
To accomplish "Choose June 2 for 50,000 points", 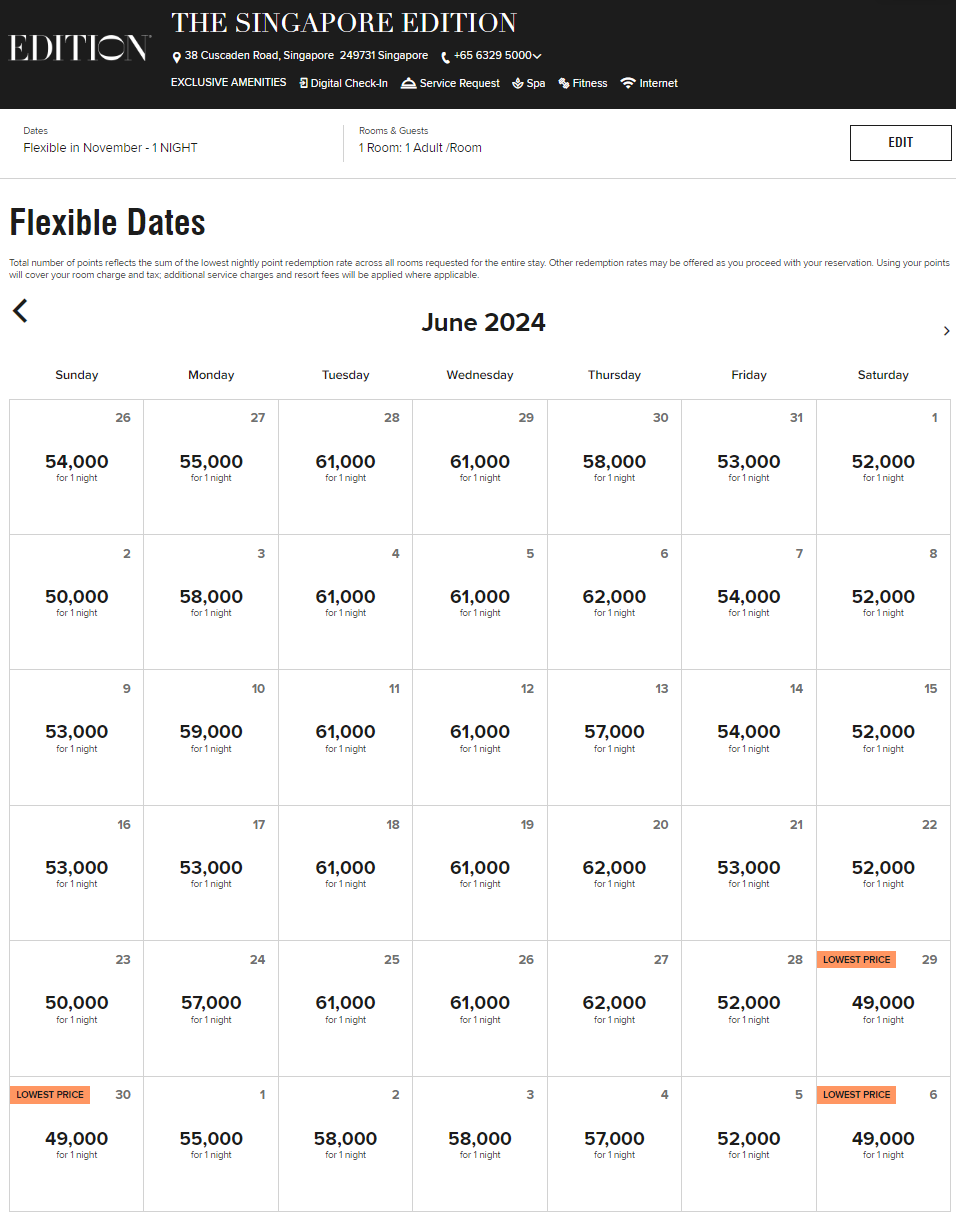I will [x=77, y=602].
